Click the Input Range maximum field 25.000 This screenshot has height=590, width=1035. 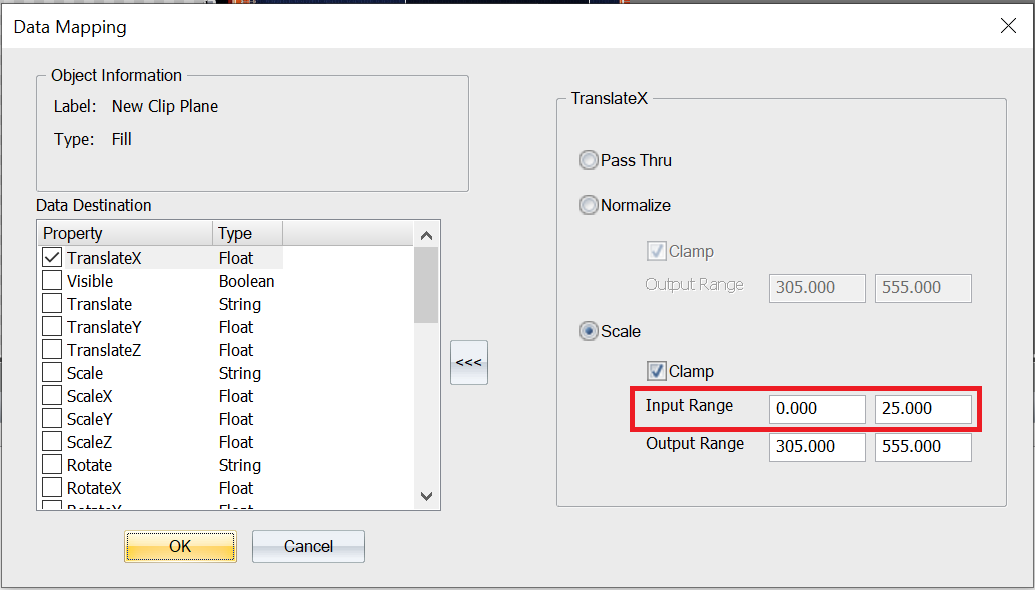(922, 409)
